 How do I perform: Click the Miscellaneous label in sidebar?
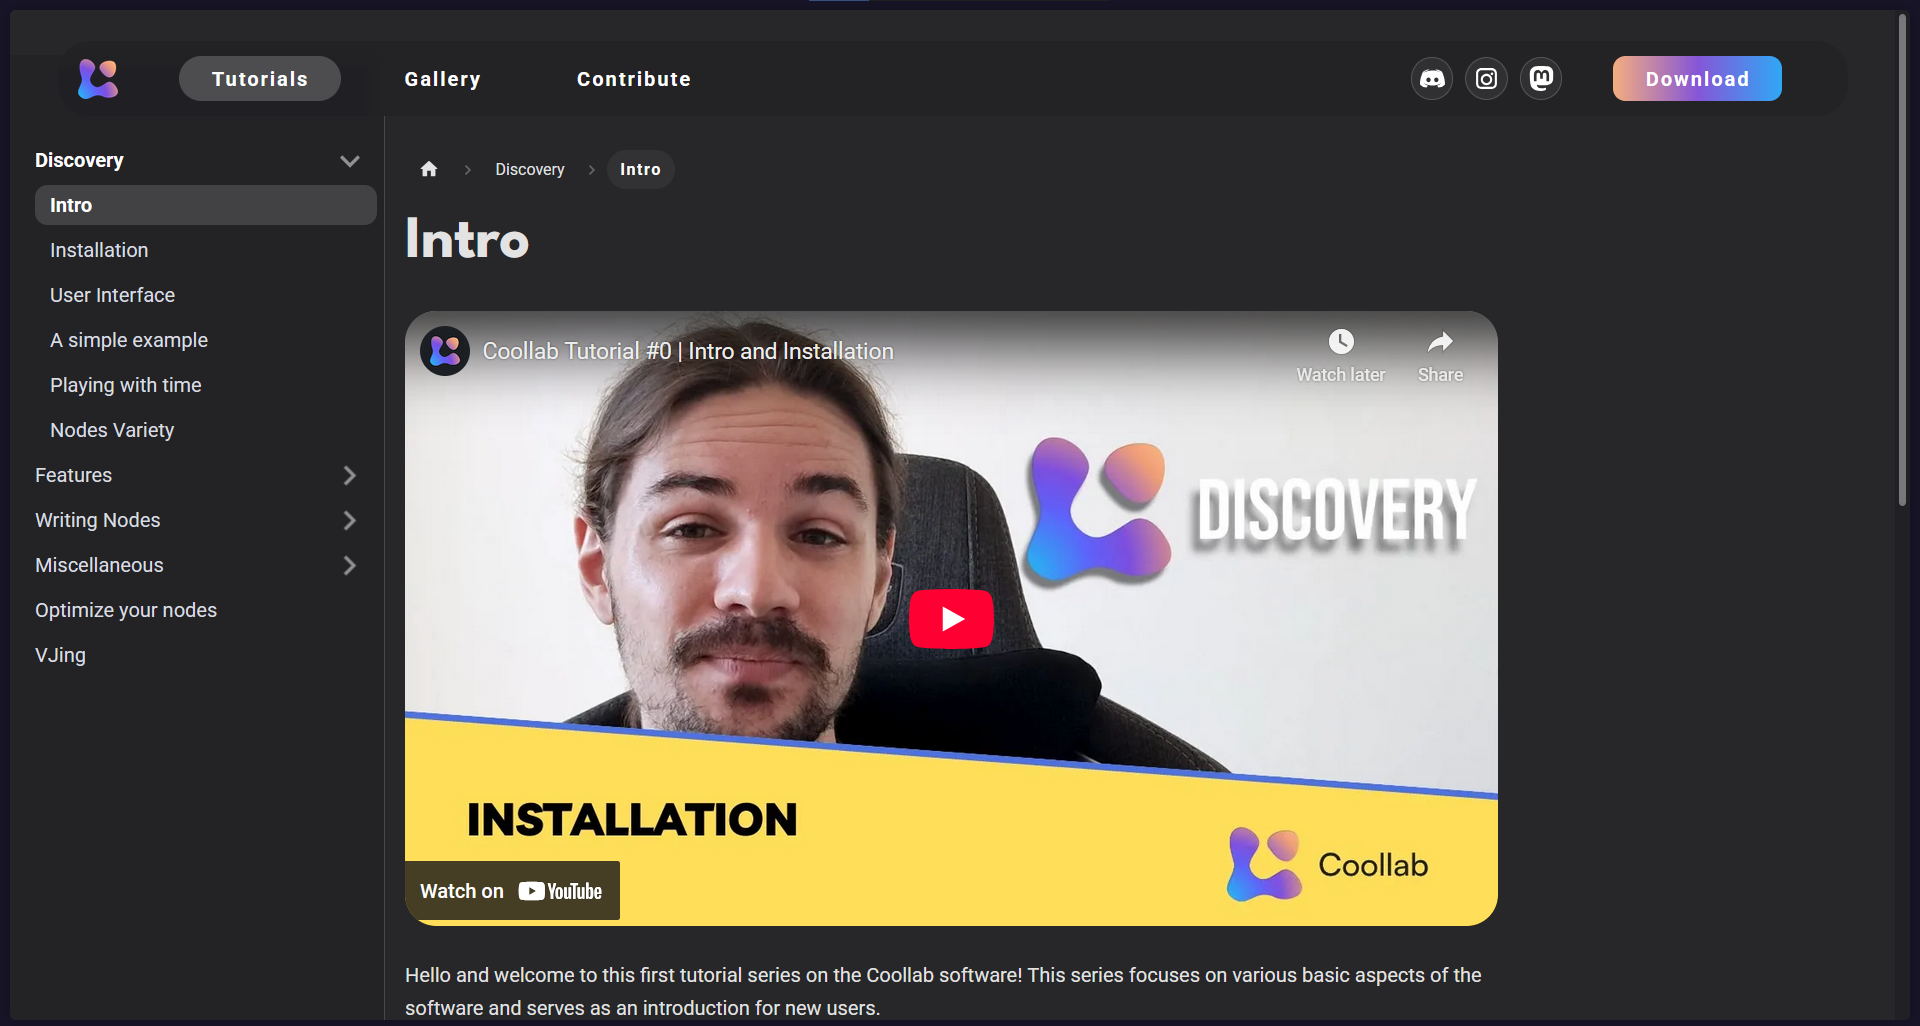(x=99, y=565)
